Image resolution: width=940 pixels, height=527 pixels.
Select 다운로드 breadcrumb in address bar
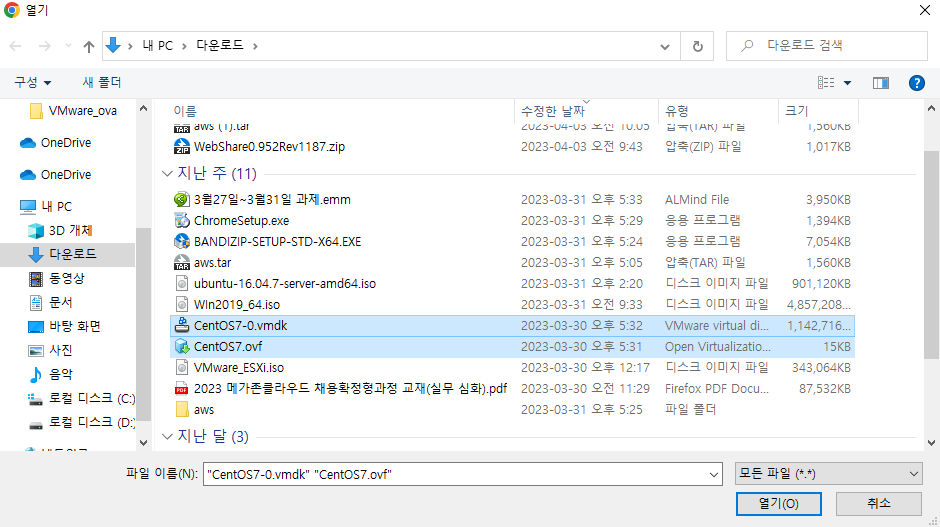coord(219,46)
